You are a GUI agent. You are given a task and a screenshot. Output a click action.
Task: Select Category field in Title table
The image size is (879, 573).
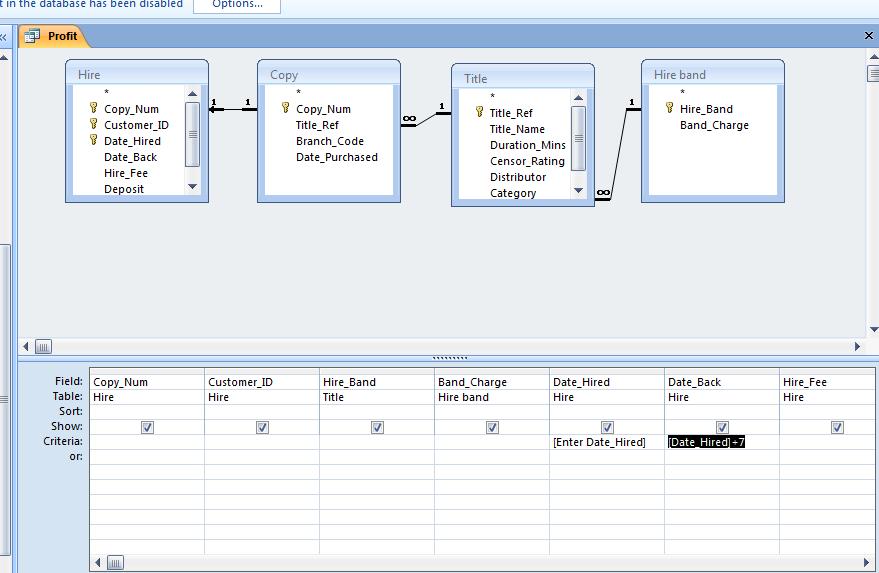[512, 193]
